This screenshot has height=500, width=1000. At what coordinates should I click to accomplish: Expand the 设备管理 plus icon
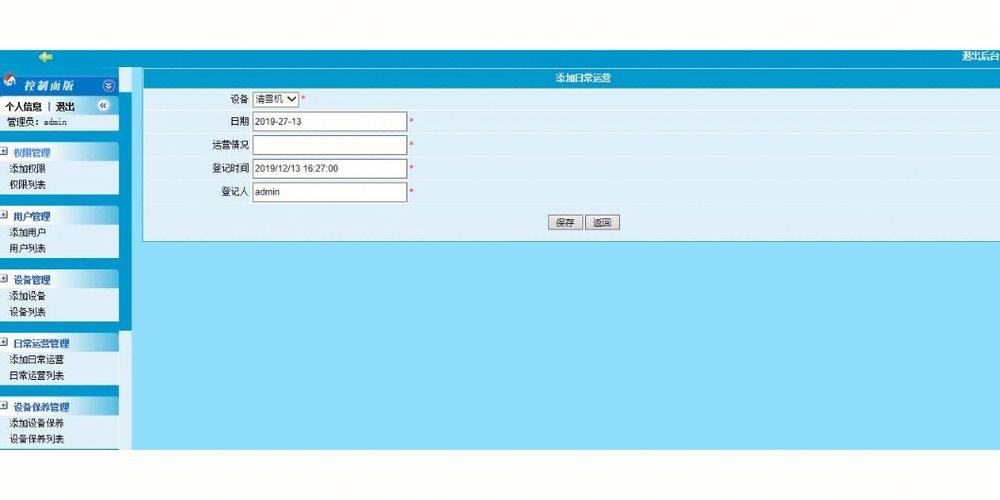[x=4, y=279]
